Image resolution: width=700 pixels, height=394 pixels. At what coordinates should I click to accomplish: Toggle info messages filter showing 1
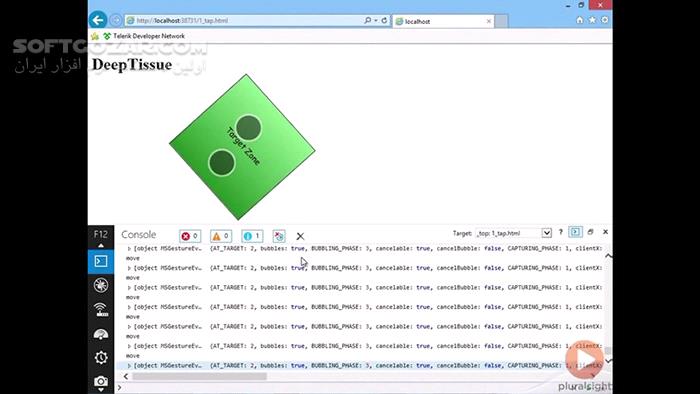[252, 236]
